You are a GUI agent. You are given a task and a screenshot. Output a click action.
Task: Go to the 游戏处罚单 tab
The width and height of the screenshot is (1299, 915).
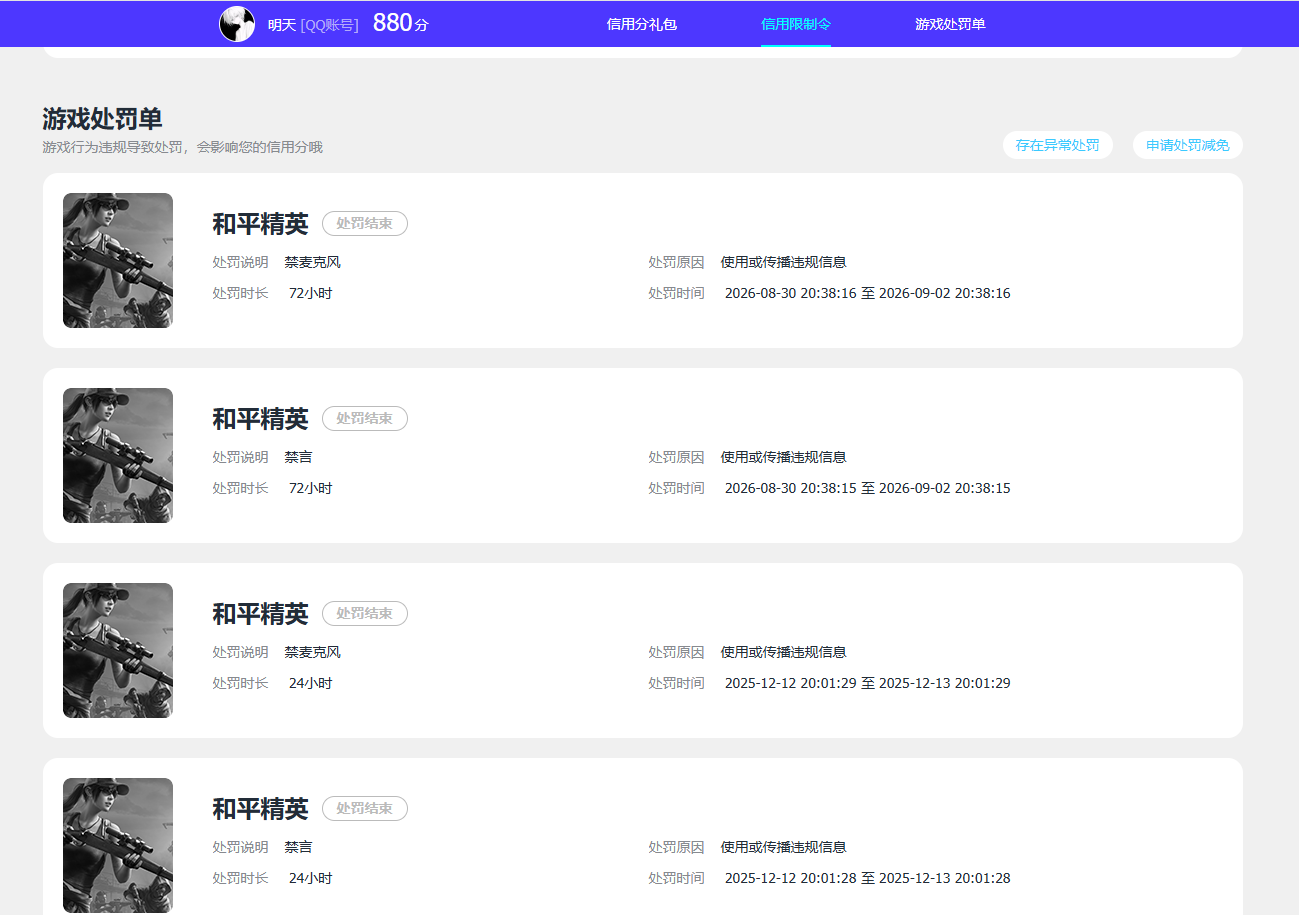pos(950,24)
